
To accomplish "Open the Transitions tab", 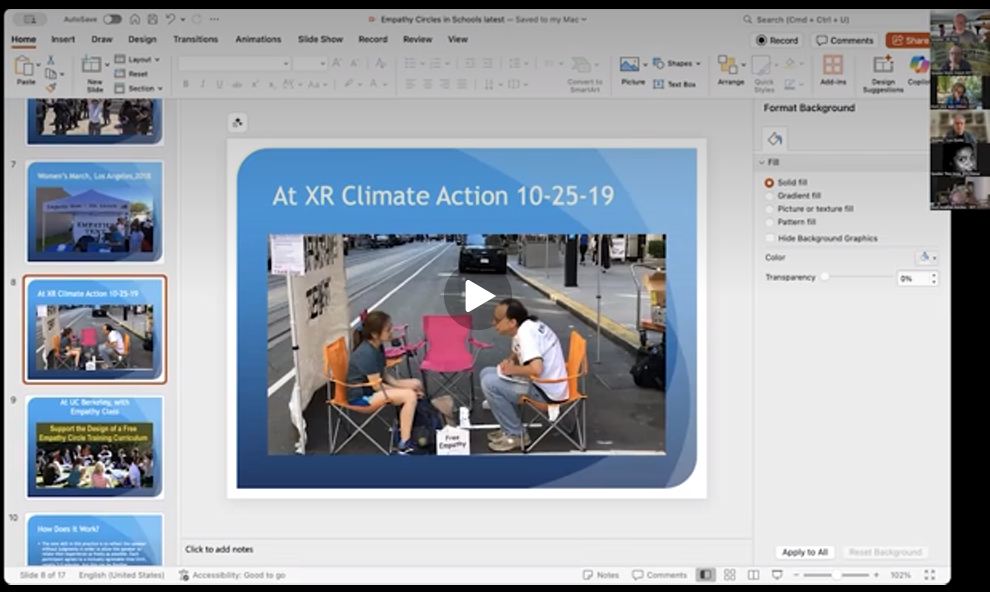I will pos(196,39).
